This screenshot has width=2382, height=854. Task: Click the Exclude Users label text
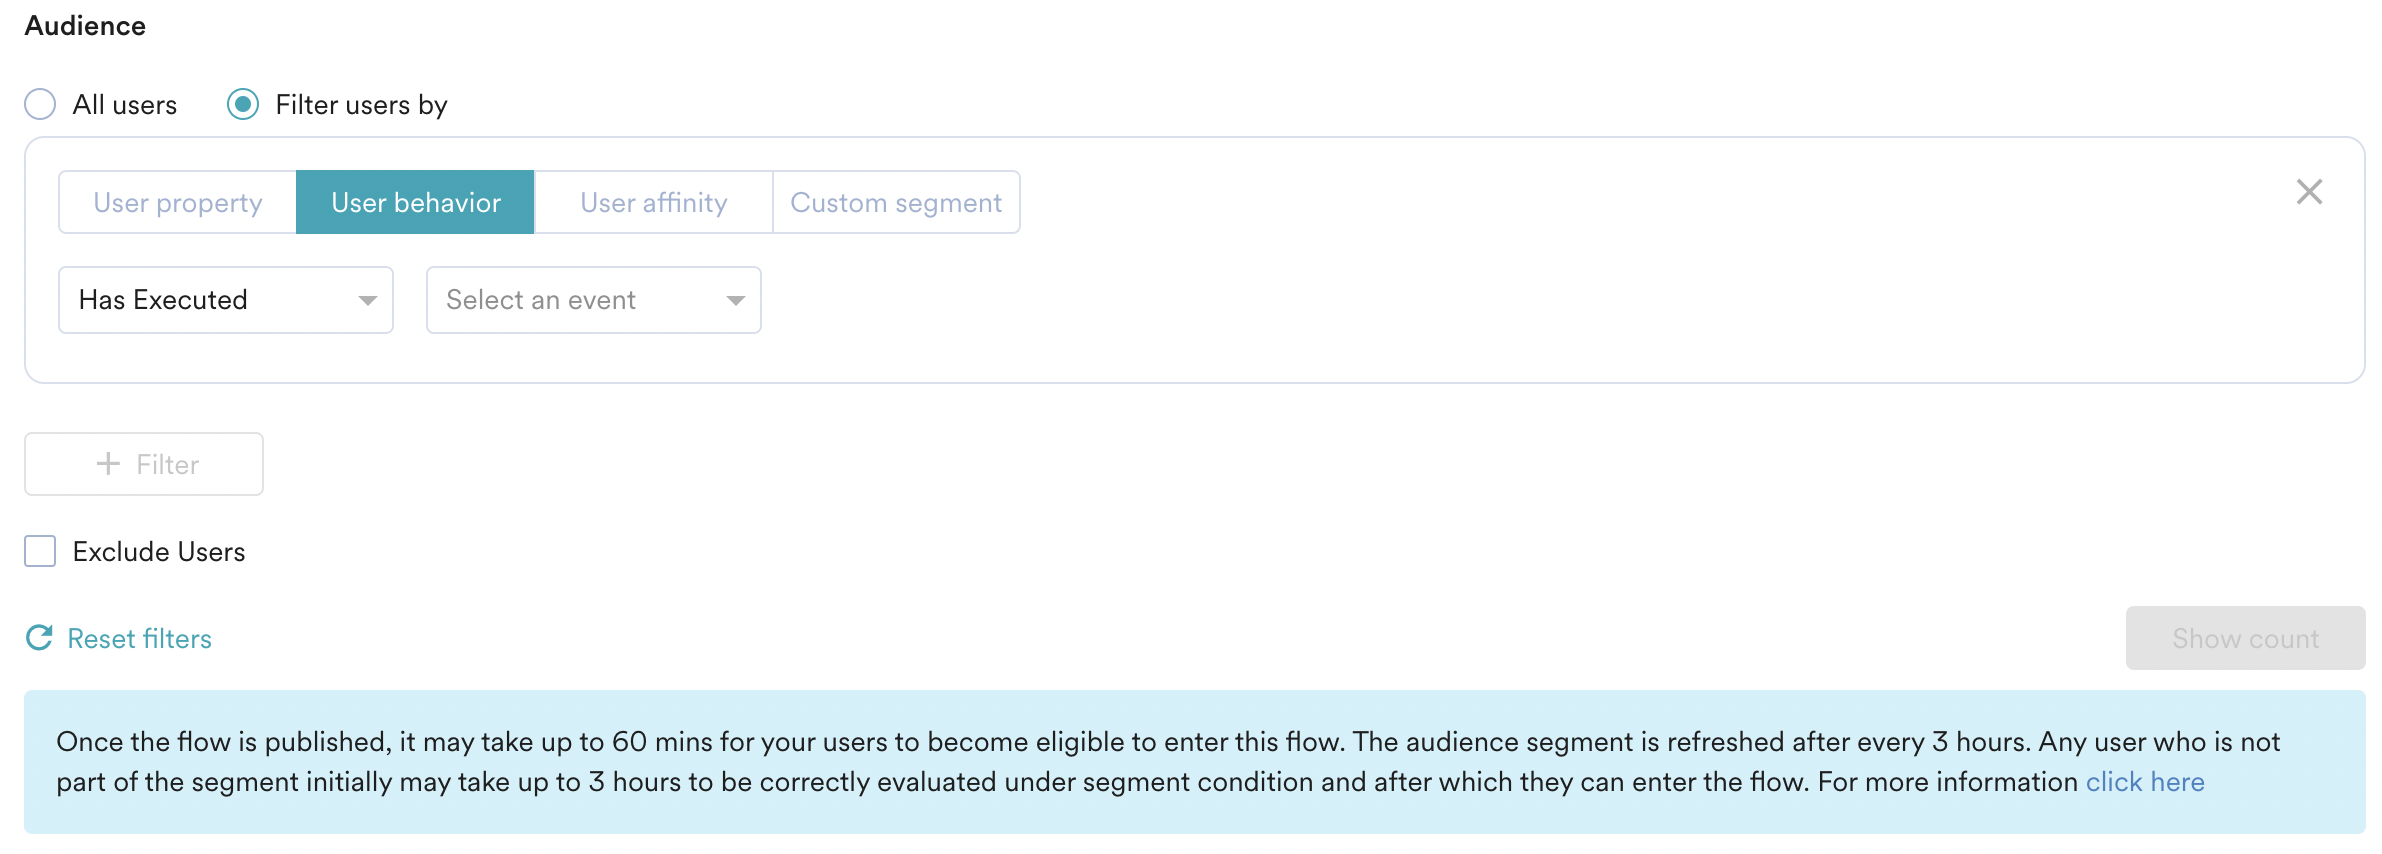point(159,552)
